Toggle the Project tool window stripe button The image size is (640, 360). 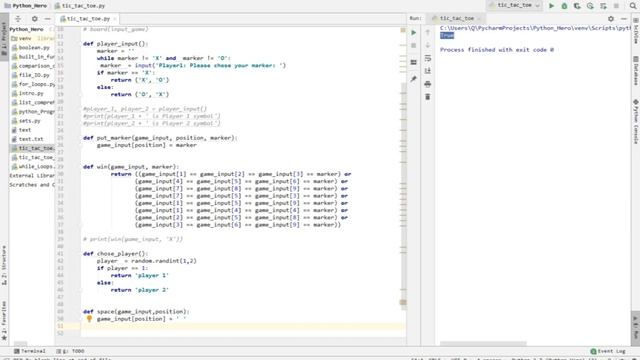tap(4, 37)
